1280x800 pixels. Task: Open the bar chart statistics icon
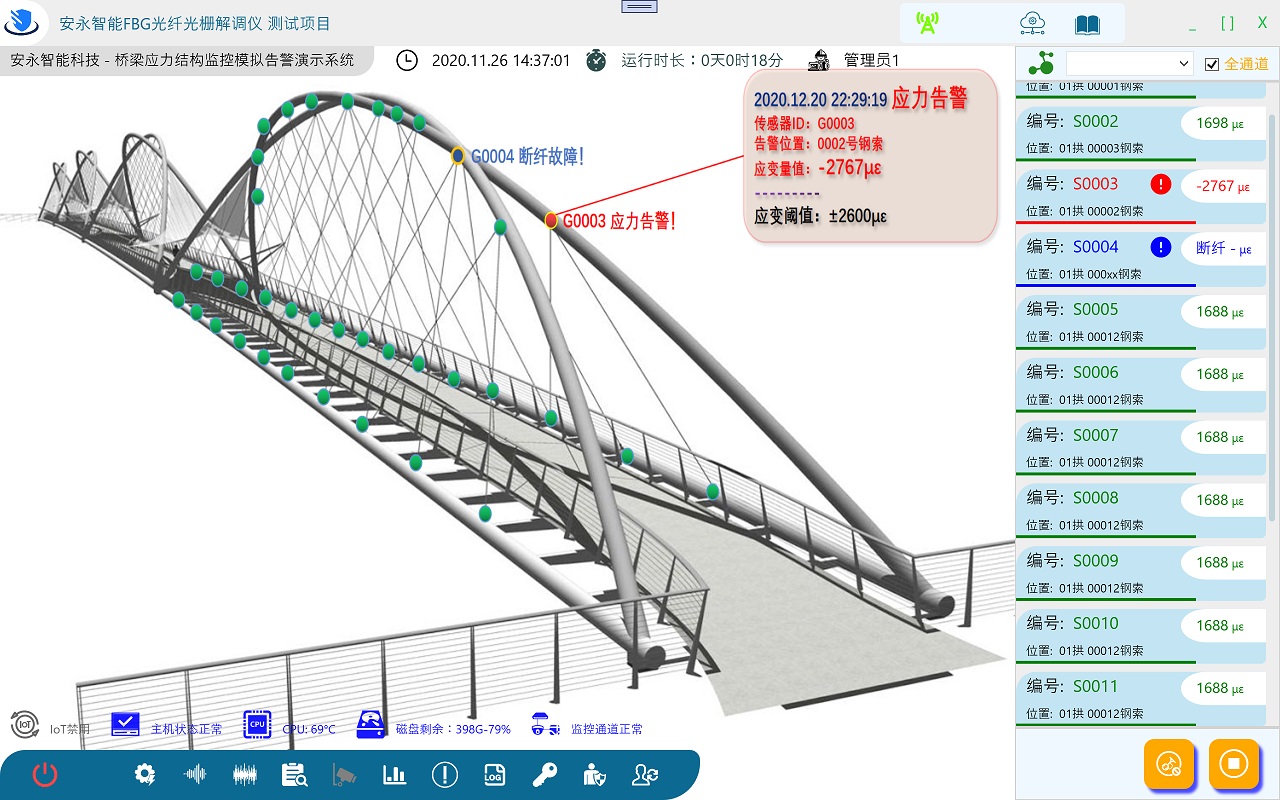point(394,774)
